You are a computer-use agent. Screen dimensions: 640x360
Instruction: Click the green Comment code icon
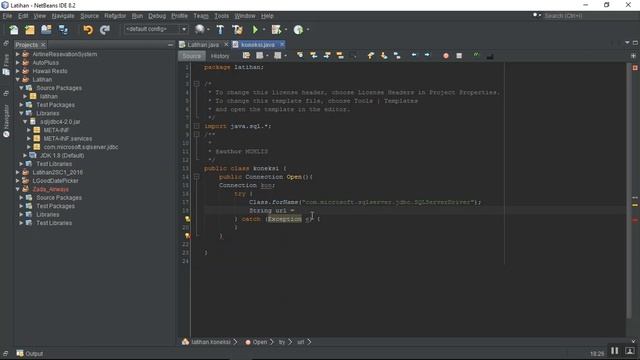tap(476, 55)
